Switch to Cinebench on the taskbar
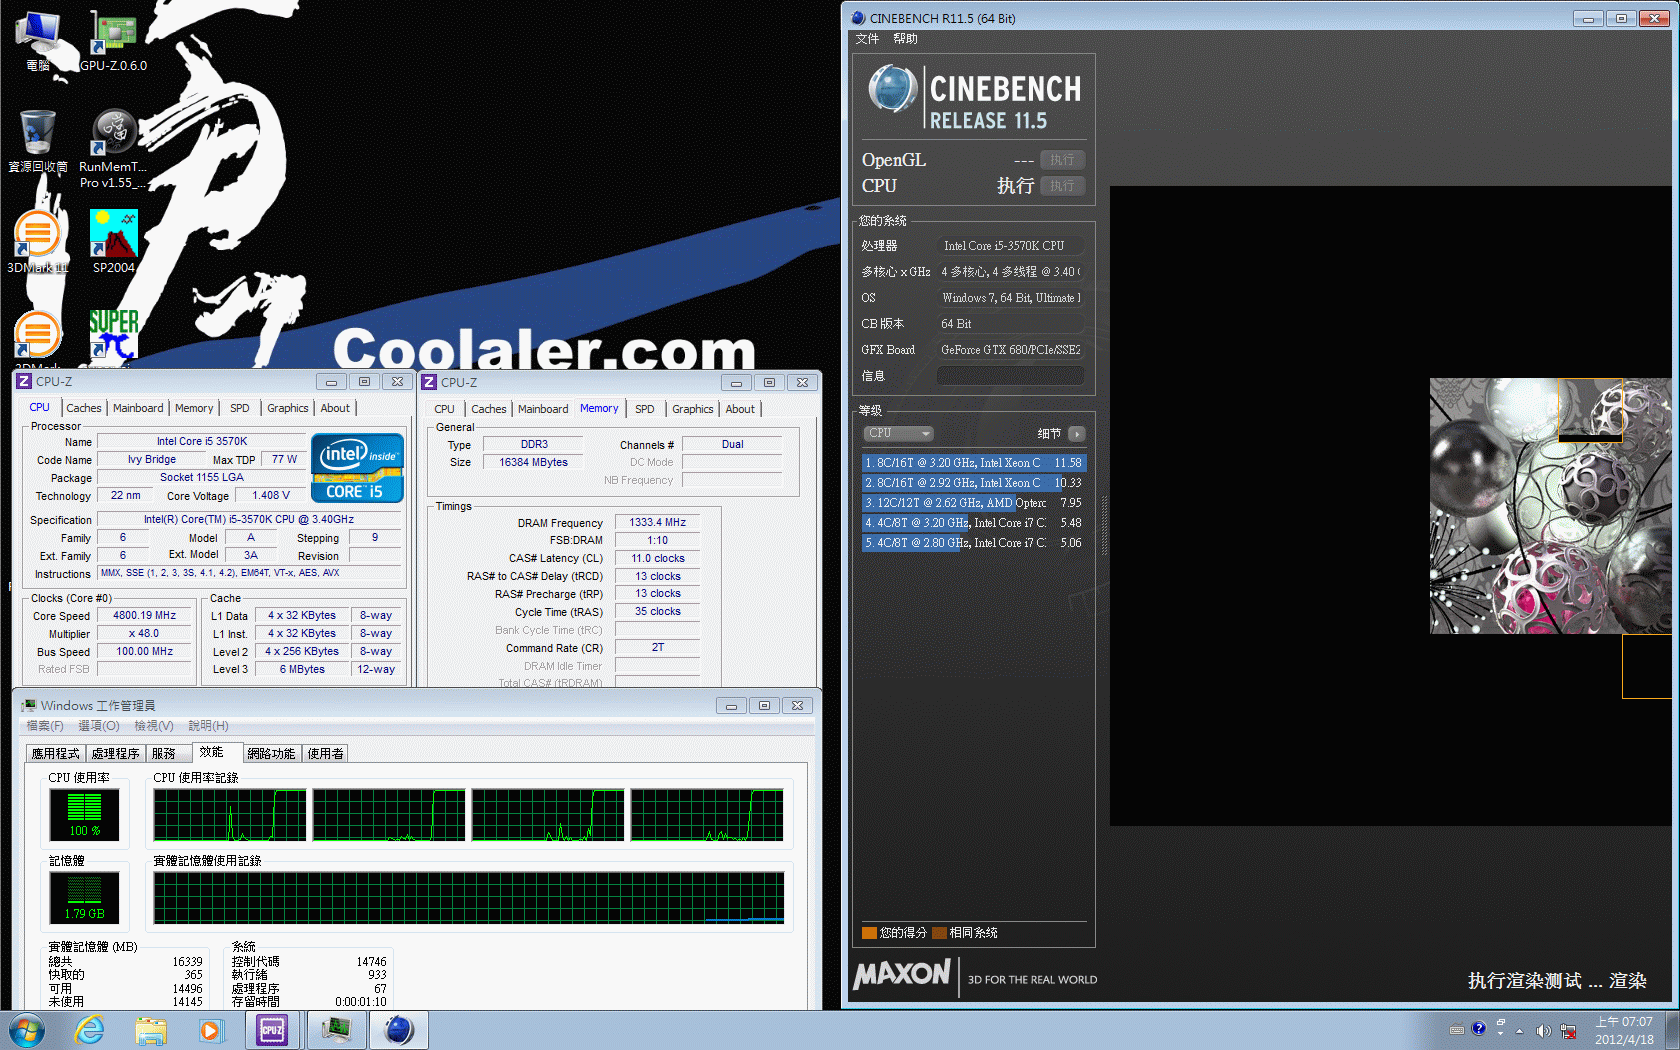This screenshot has height=1050, width=1680. (x=399, y=1030)
